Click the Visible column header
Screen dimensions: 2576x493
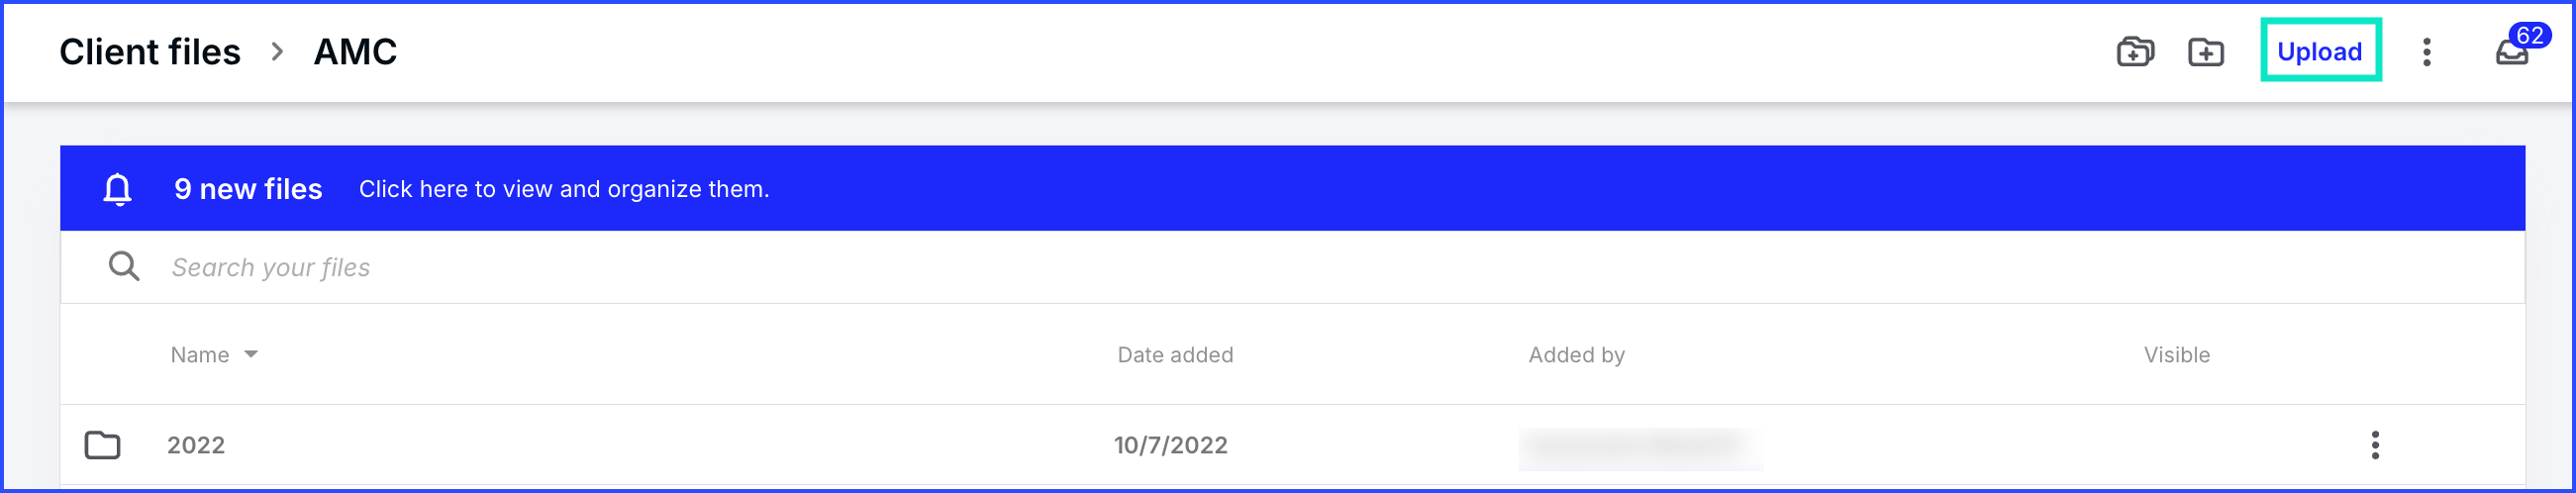(2176, 354)
